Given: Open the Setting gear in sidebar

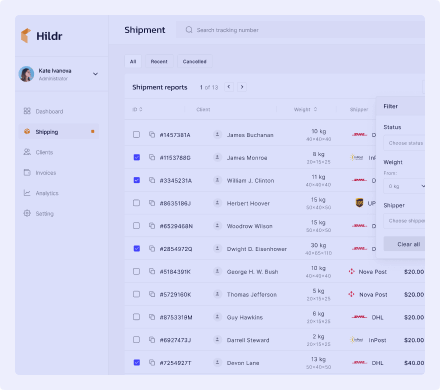Looking at the screenshot, I should pyautogui.click(x=27, y=213).
